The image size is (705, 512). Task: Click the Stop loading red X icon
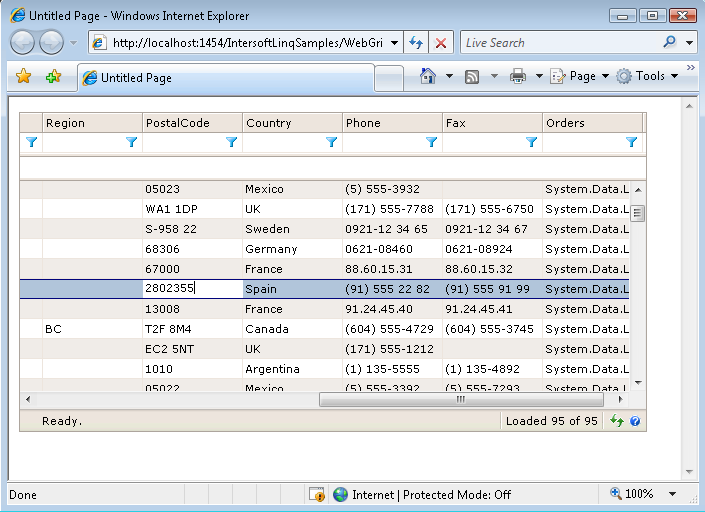[x=441, y=43]
